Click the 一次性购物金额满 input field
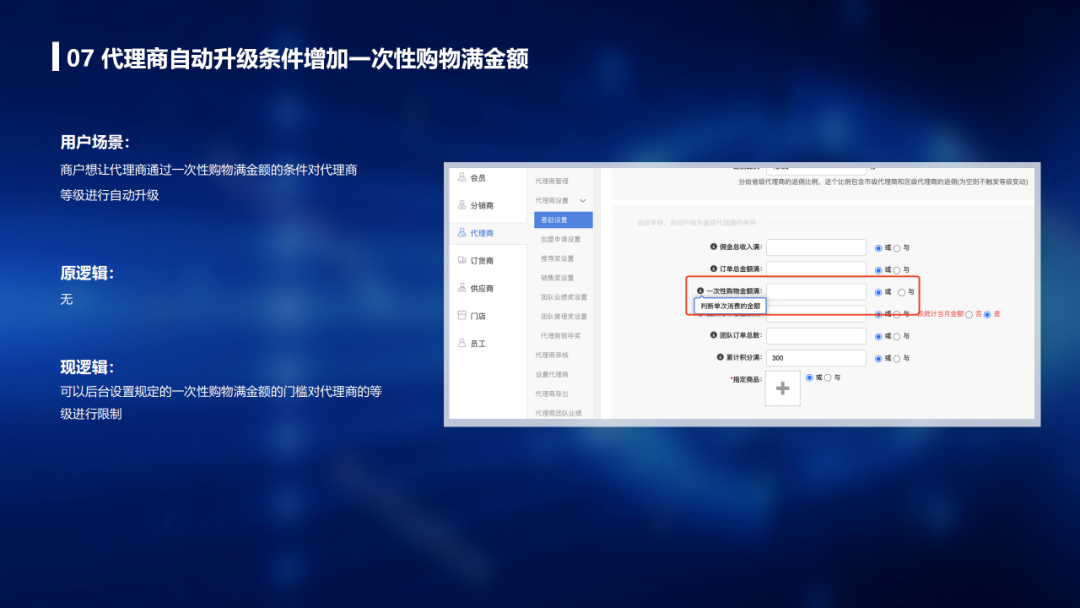Viewport: 1080px width, 608px height. click(816, 292)
